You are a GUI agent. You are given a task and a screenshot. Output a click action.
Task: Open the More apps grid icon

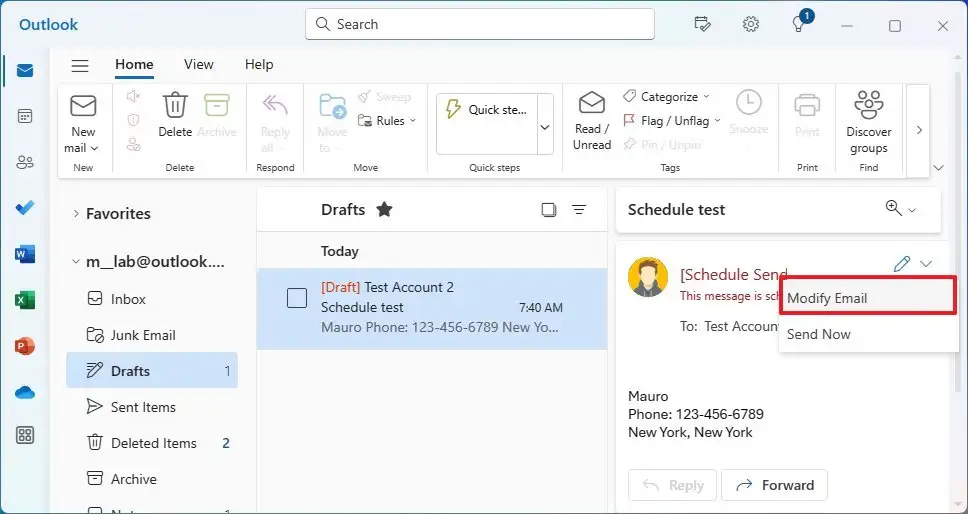click(x=25, y=435)
